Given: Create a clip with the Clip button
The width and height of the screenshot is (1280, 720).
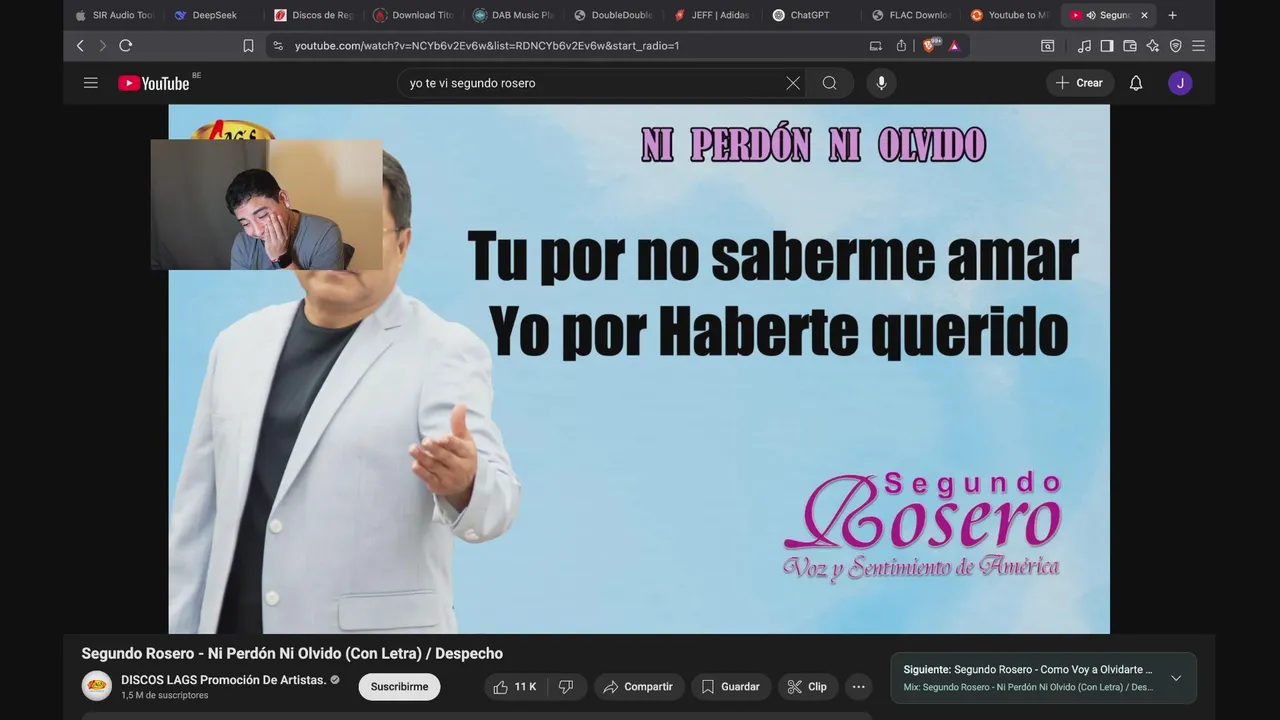Looking at the screenshot, I should point(808,687).
